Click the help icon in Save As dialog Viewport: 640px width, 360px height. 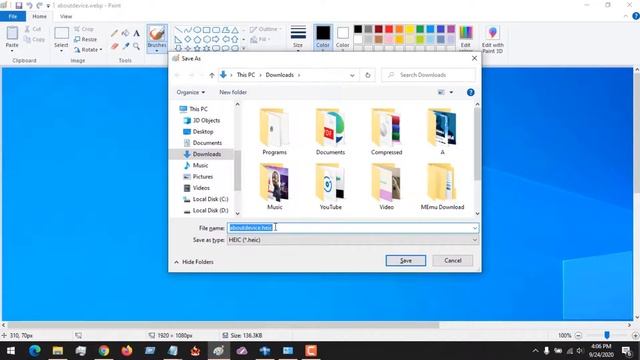(x=470, y=92)
